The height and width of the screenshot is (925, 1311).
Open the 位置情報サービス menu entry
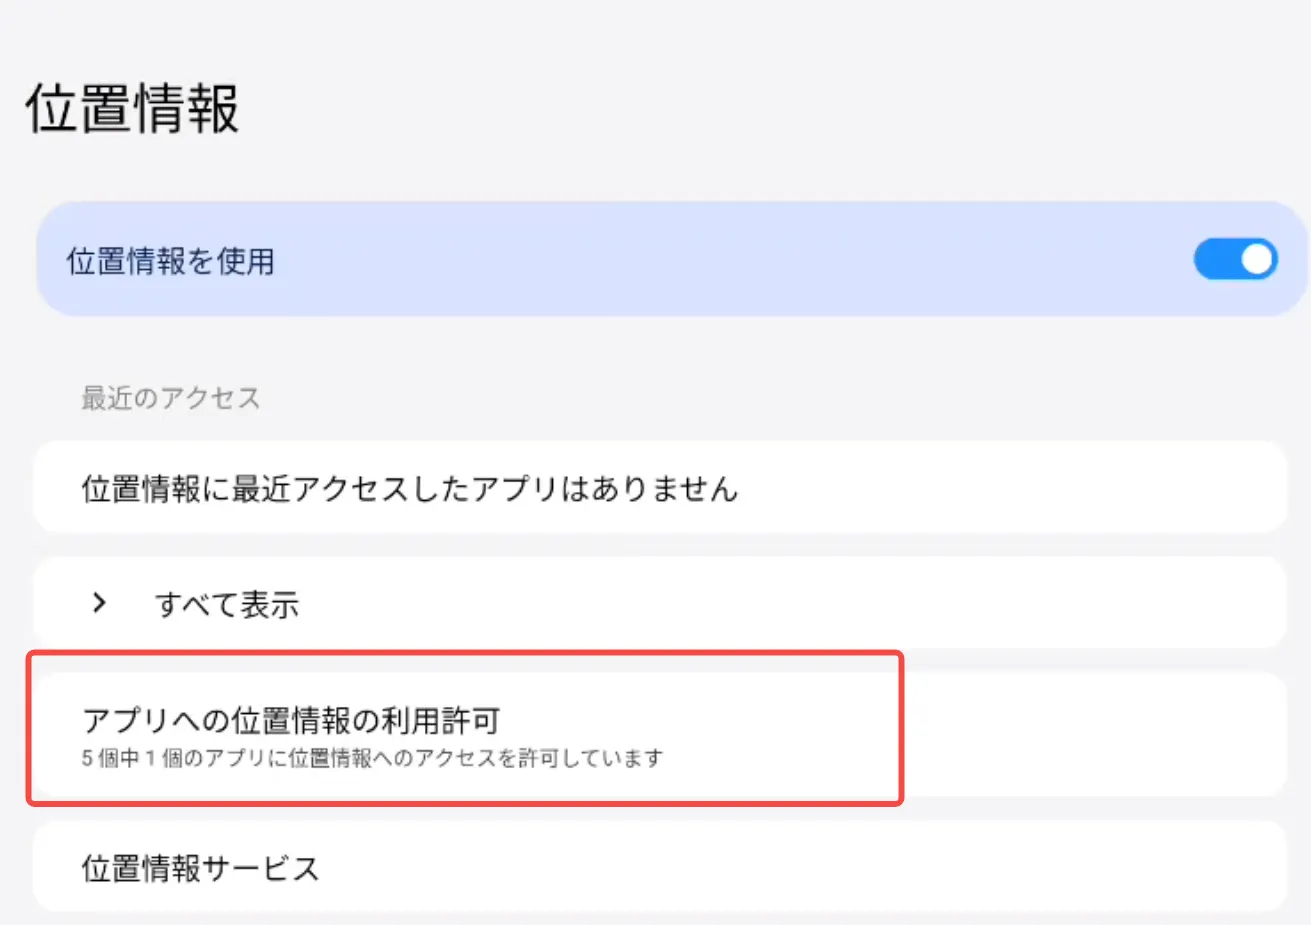[200, 868]
